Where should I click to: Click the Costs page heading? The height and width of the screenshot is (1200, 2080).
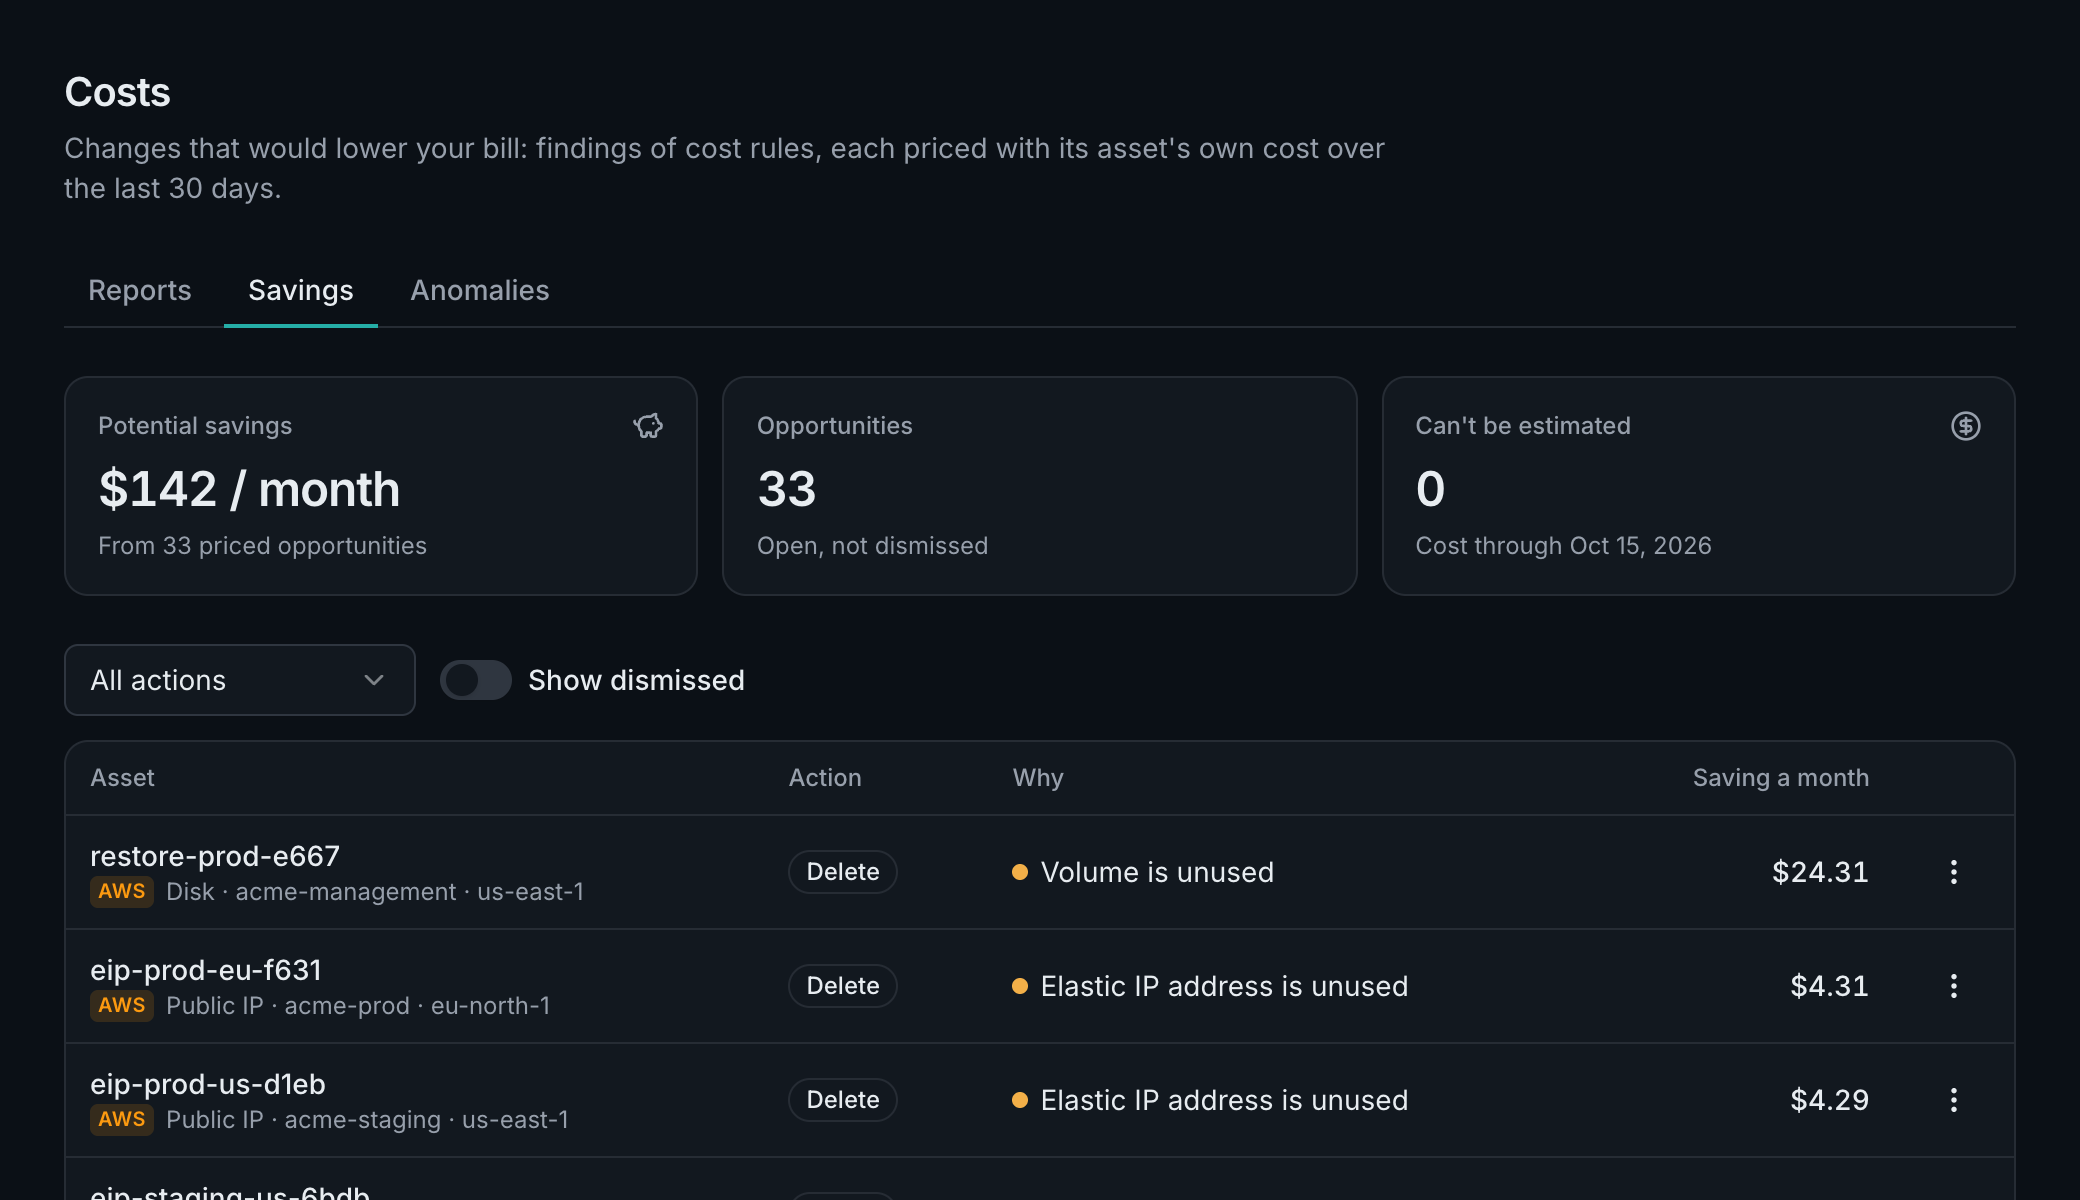pyautogui.click(x=117, y=92)
